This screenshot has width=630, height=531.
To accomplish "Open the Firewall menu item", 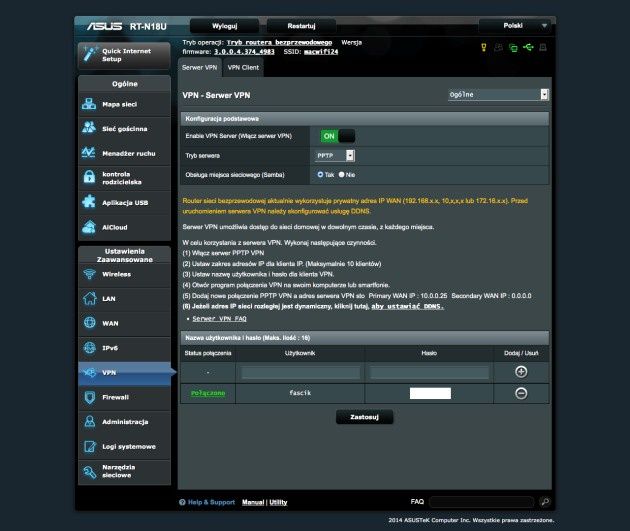I will point(125,397).
